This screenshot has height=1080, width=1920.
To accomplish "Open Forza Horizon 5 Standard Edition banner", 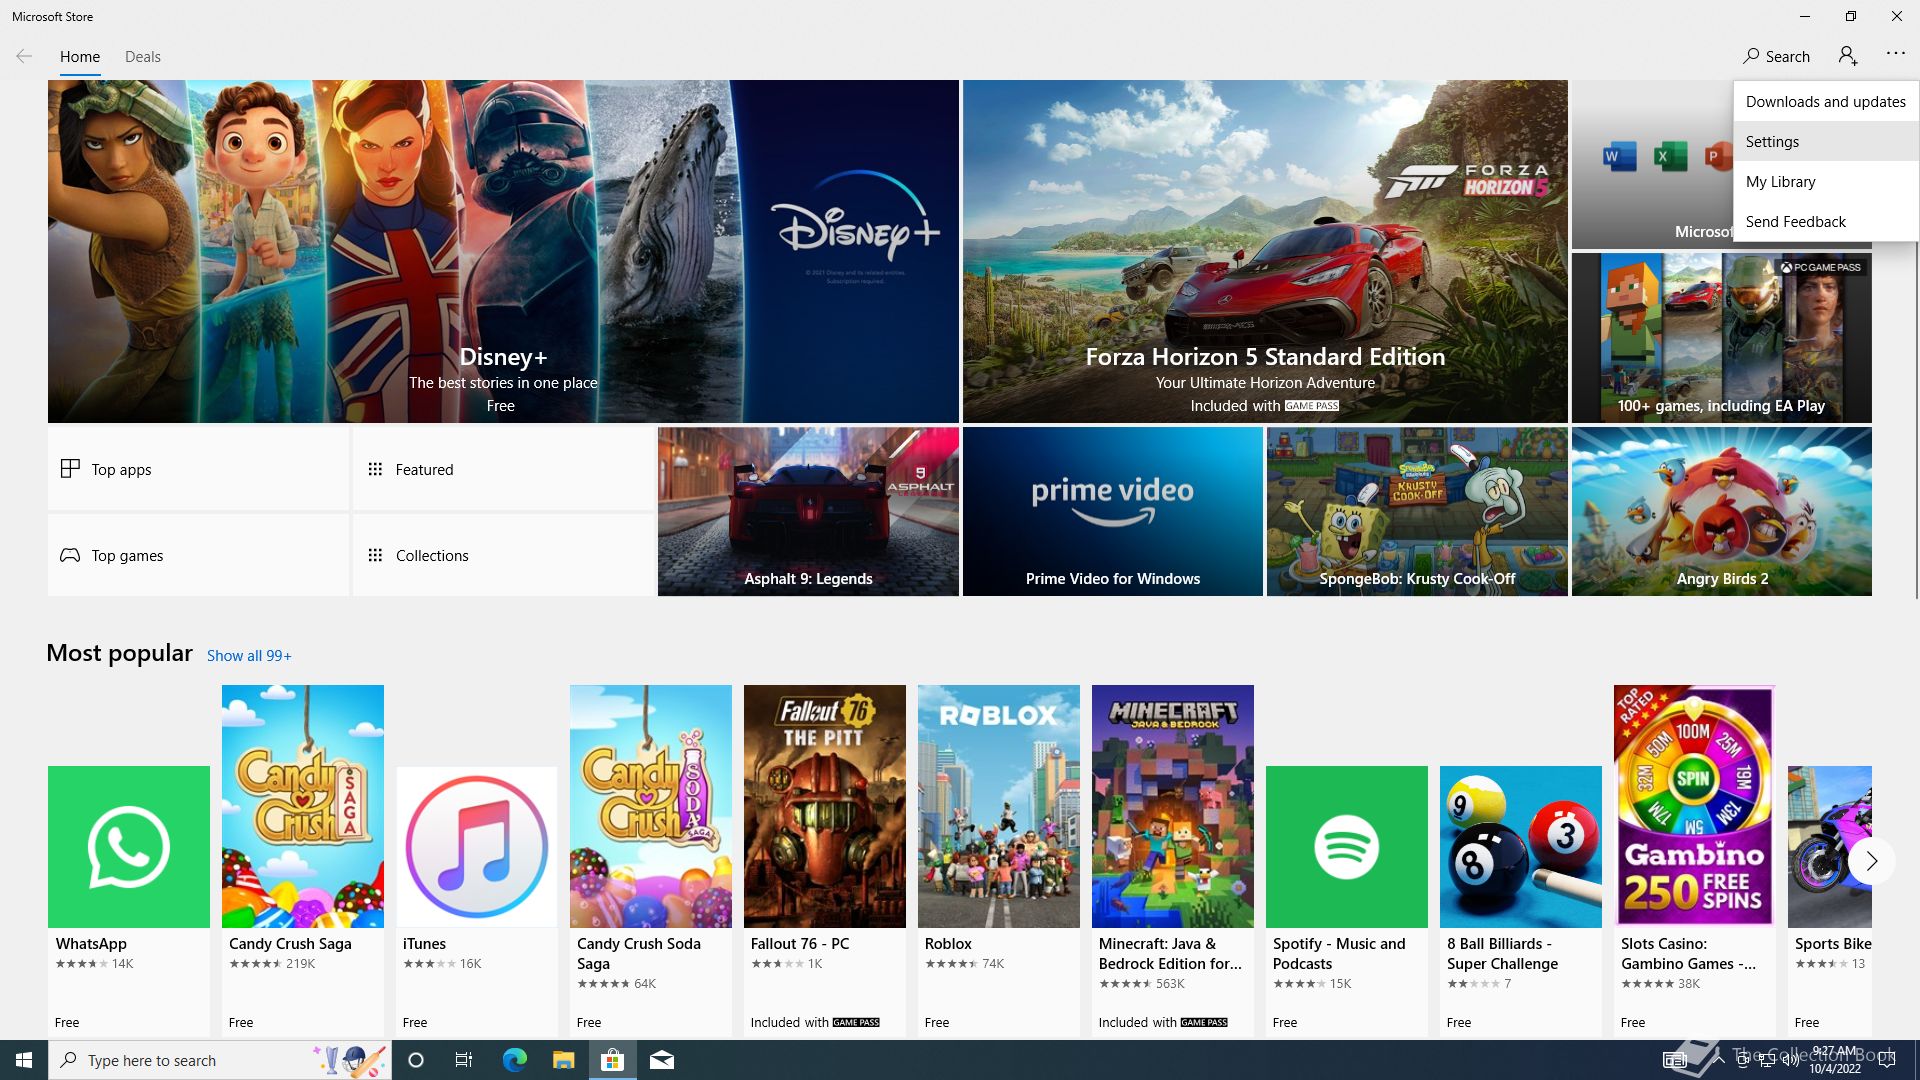I will 1265,251.
